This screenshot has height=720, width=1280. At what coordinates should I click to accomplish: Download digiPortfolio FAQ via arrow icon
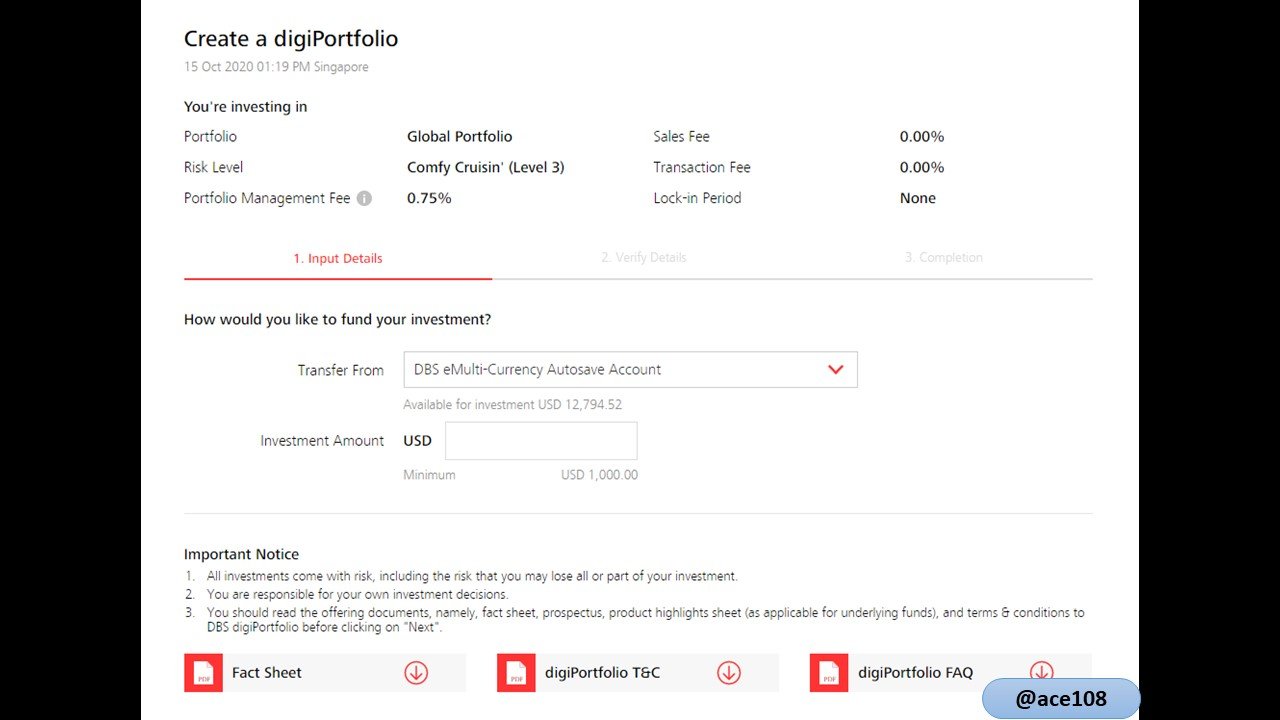(1042, 672)
